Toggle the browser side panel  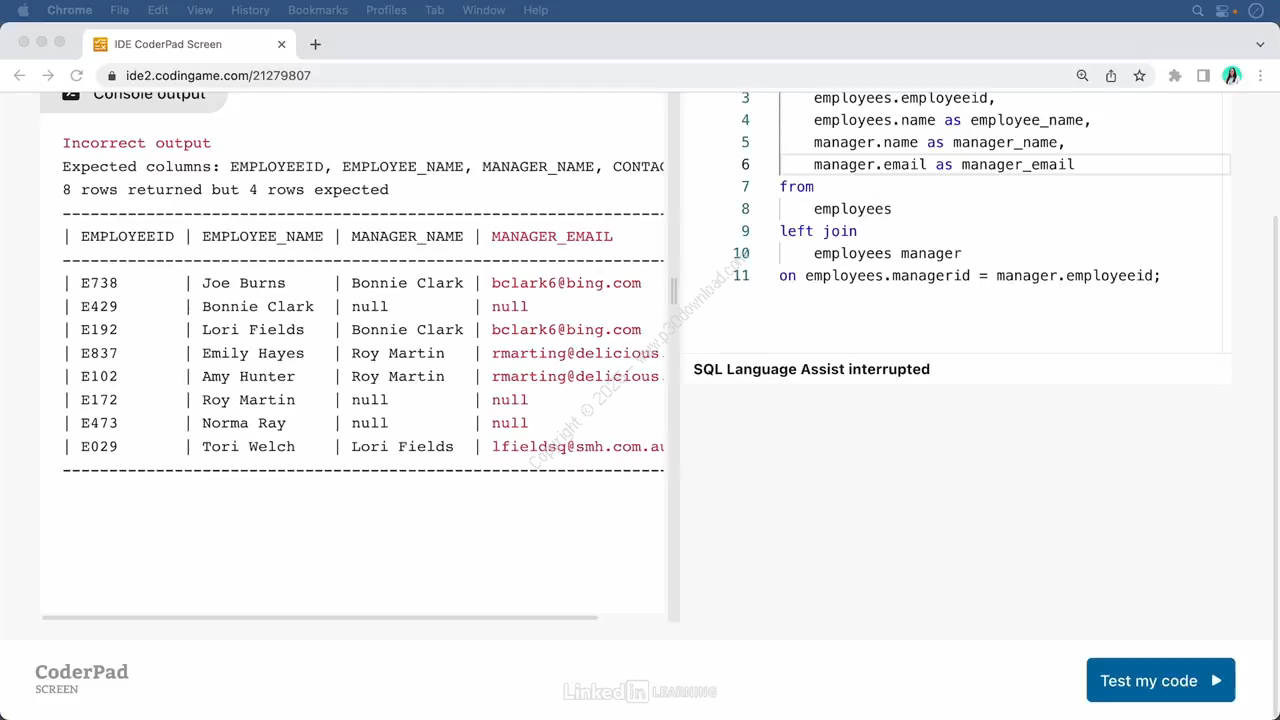pyautogui.click(x=1203, y=76)
